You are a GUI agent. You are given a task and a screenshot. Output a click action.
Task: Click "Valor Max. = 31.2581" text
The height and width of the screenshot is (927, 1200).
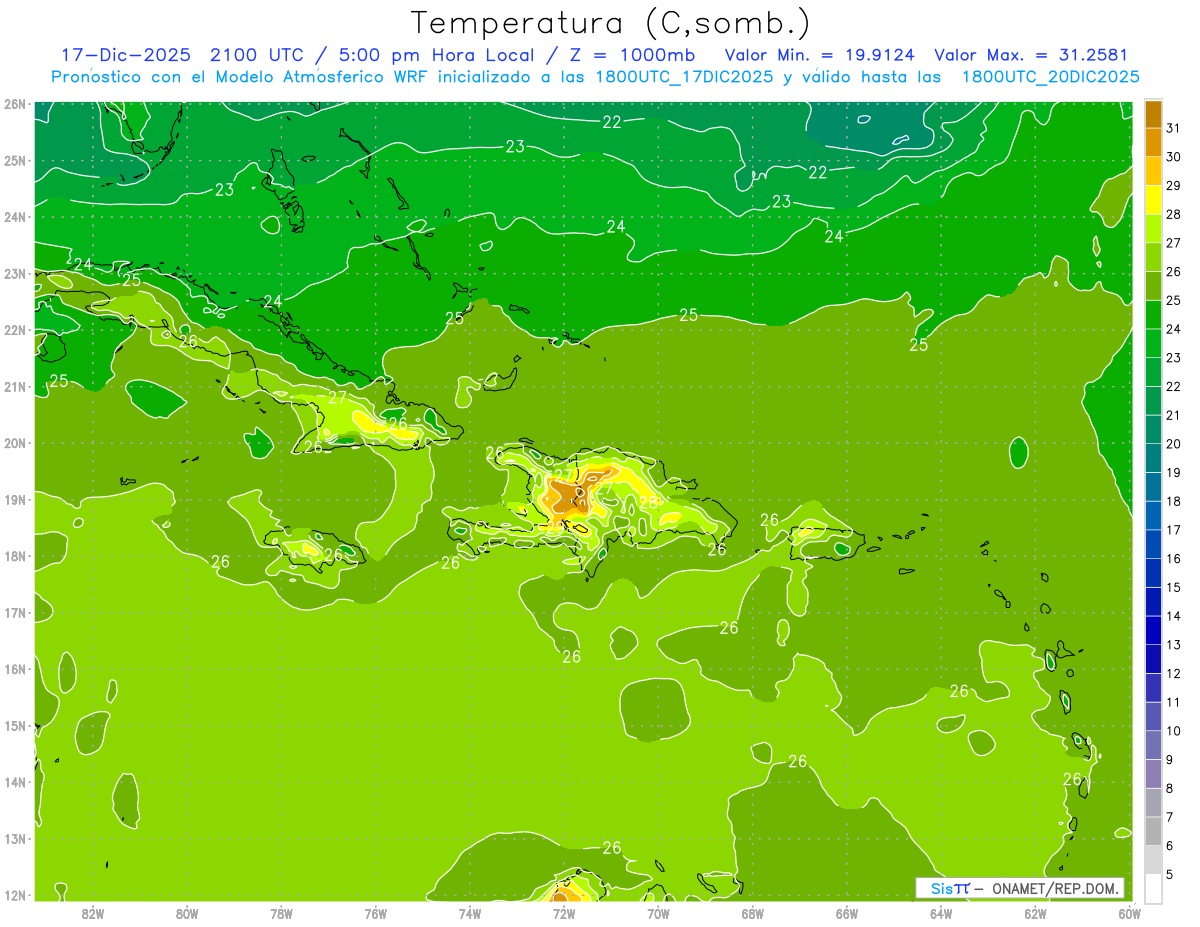point(1030,55)
